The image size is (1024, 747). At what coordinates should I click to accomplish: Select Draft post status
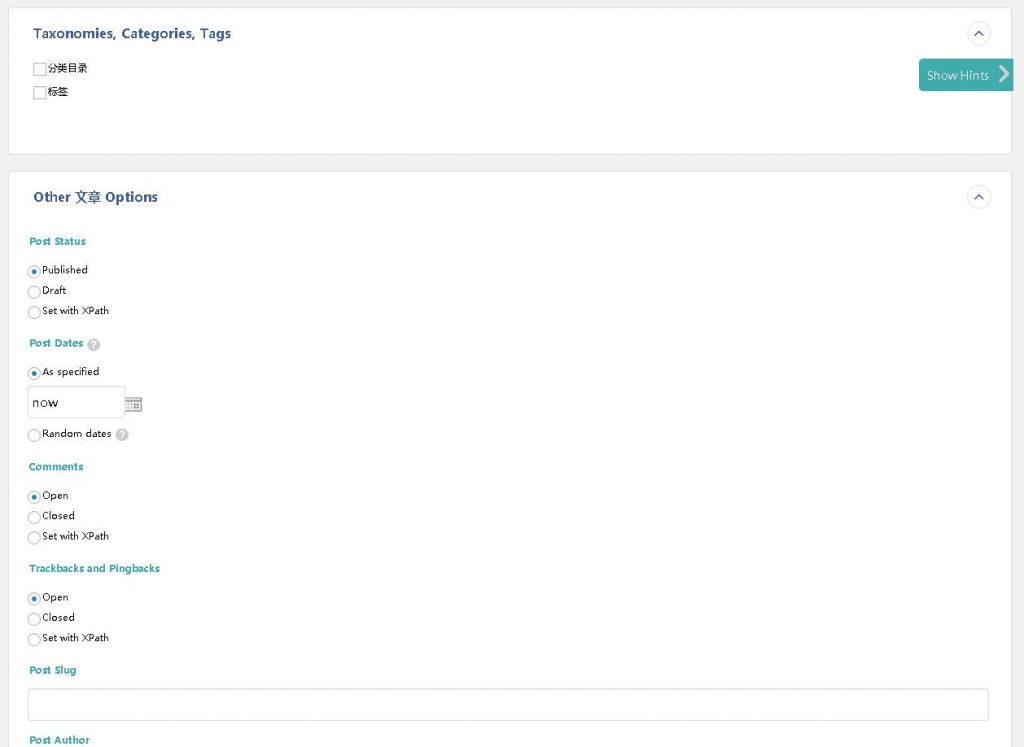tap(34, 291)
